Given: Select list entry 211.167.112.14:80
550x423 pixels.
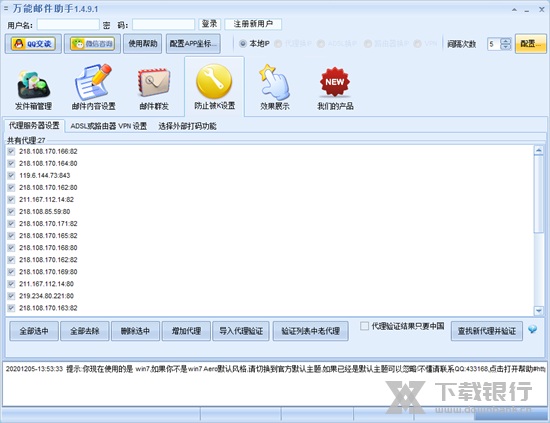Looking at the screenshot, I should [46, 284].
